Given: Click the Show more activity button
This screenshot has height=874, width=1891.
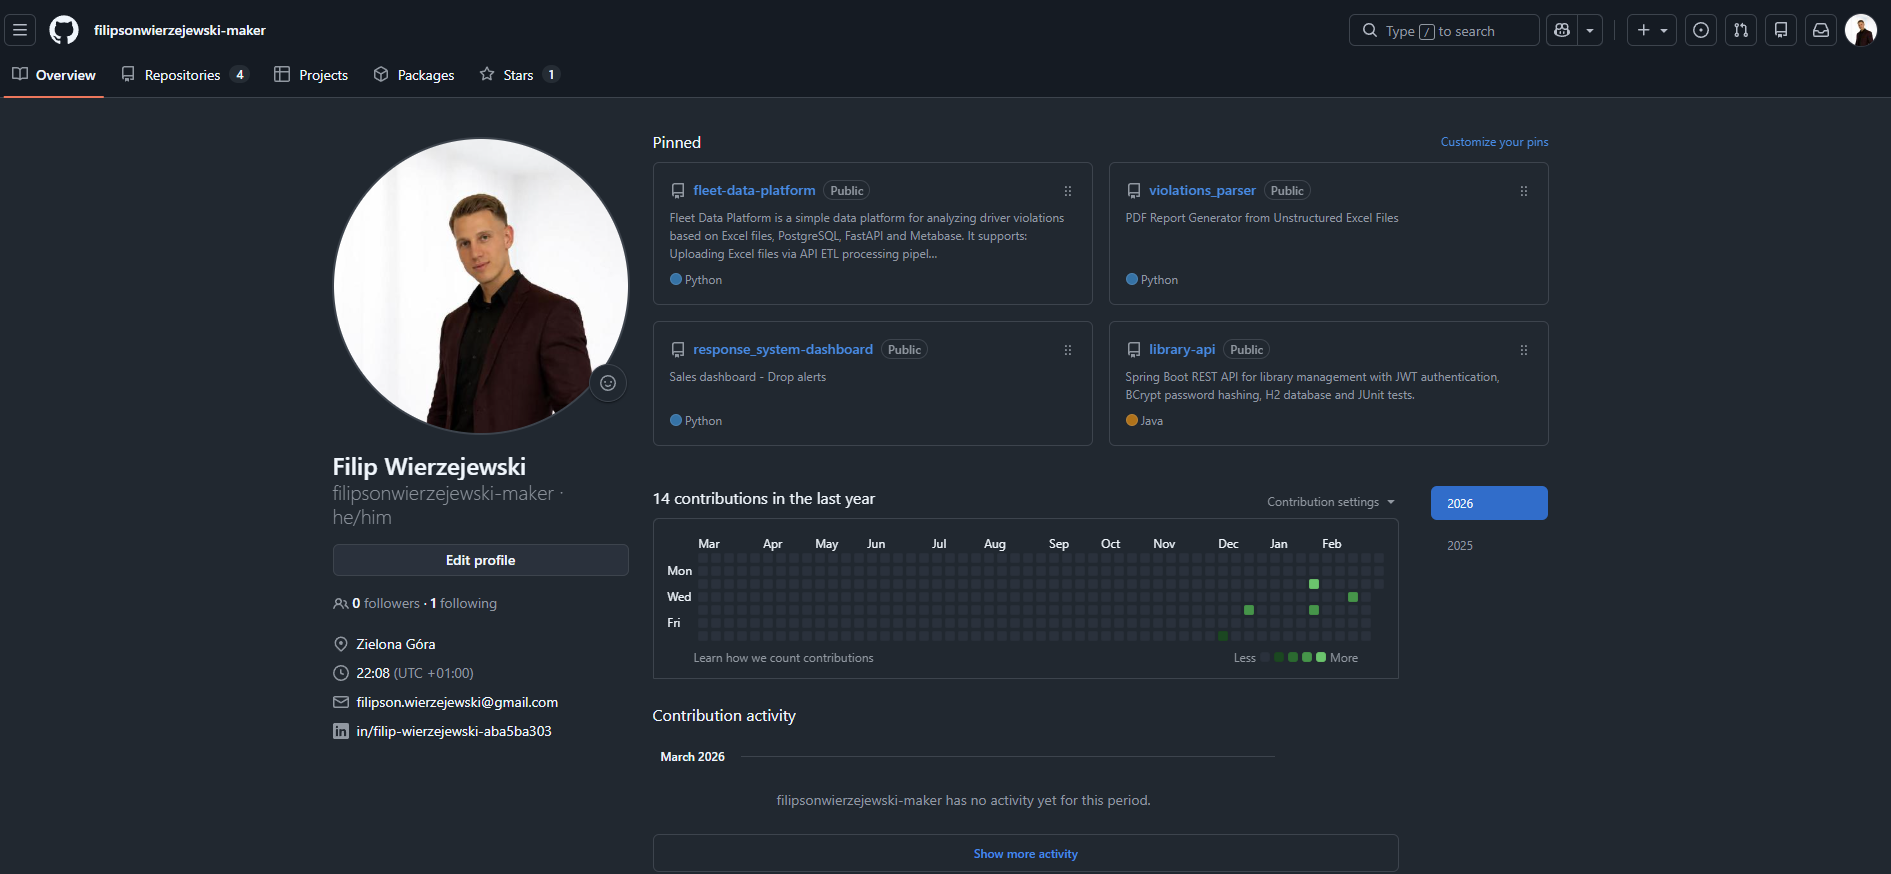Looking at the screenshot, I should point(1026,854).
